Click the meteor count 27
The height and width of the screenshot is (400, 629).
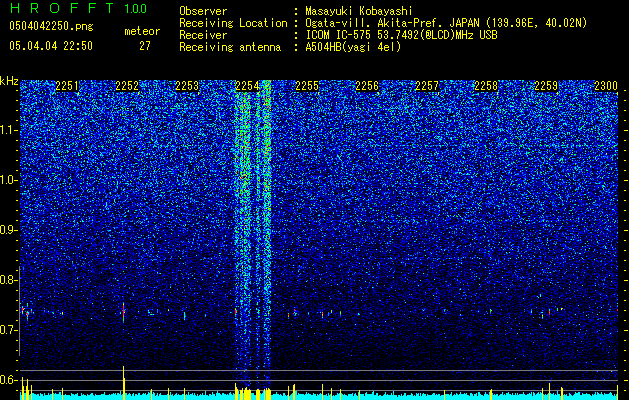tap(145, 46)
